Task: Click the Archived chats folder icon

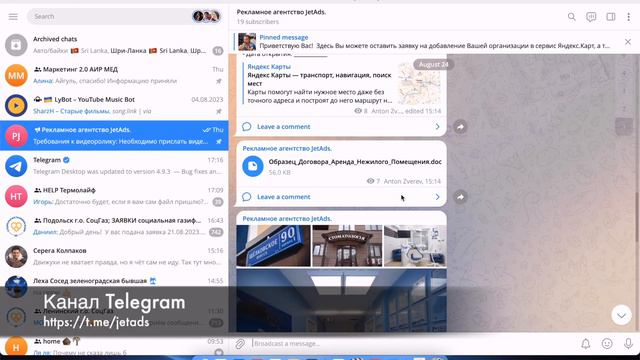Action: point(16,45)
